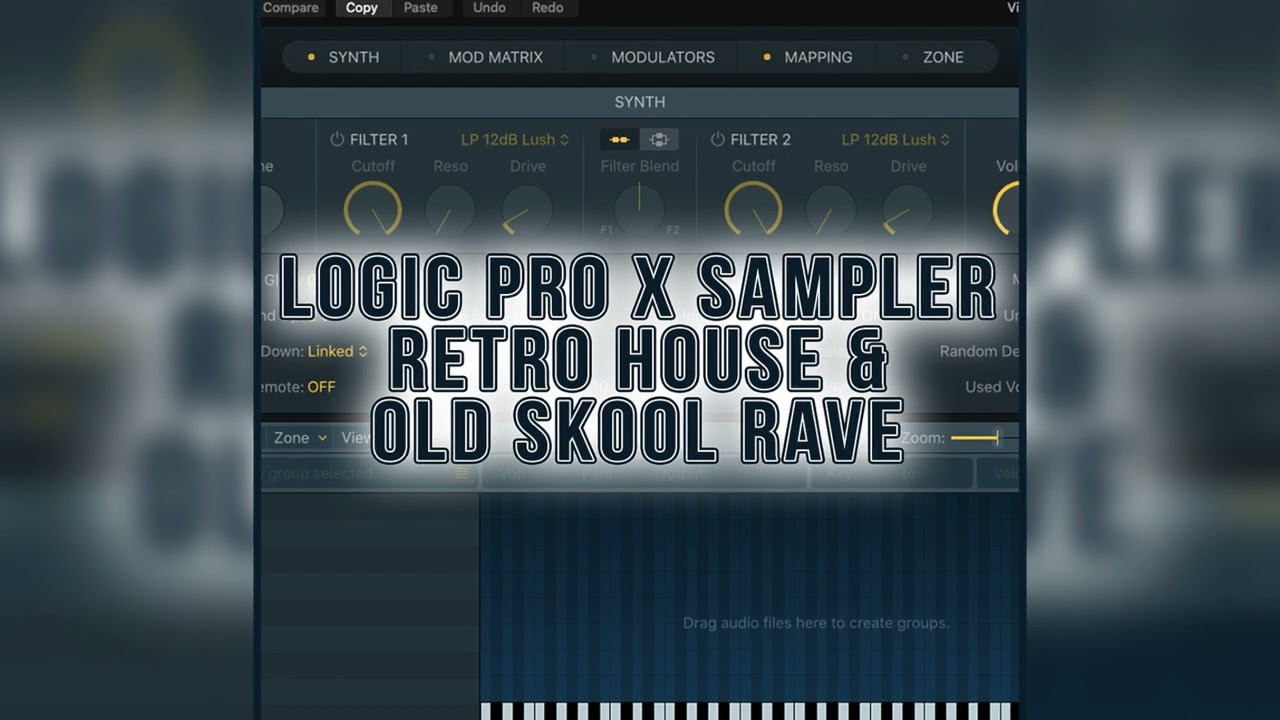Click the Filter 2 Drive knob
Viewport: 1280px width, 720px height.
point(908,210)
